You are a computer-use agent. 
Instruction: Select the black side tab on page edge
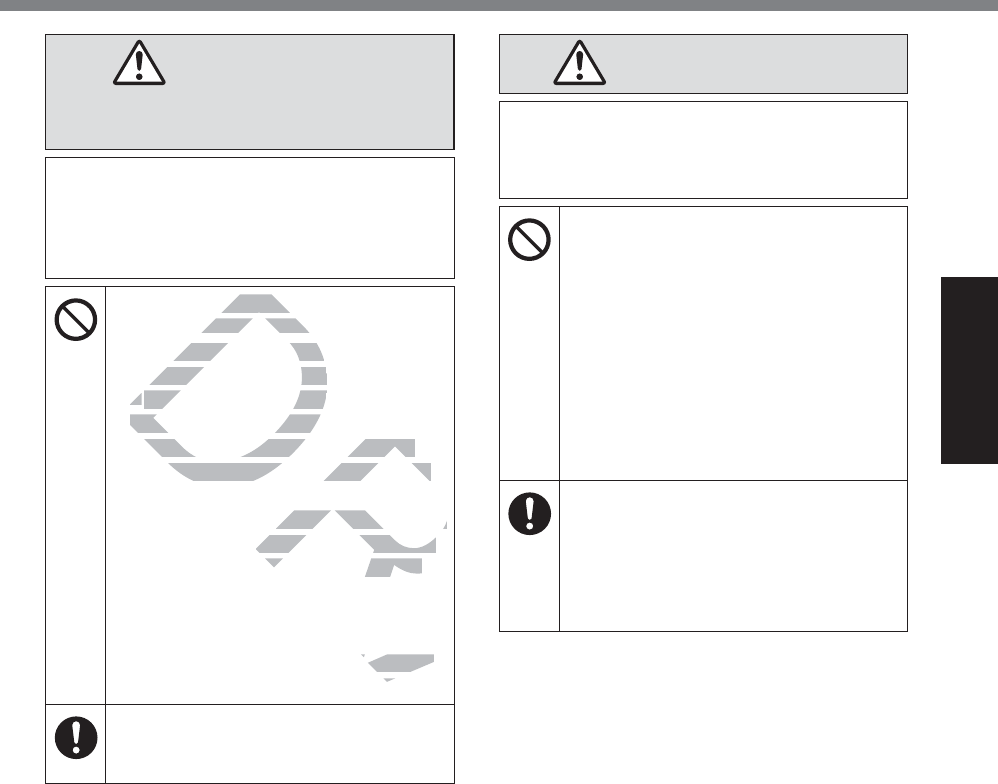click(x=969, y=370)
